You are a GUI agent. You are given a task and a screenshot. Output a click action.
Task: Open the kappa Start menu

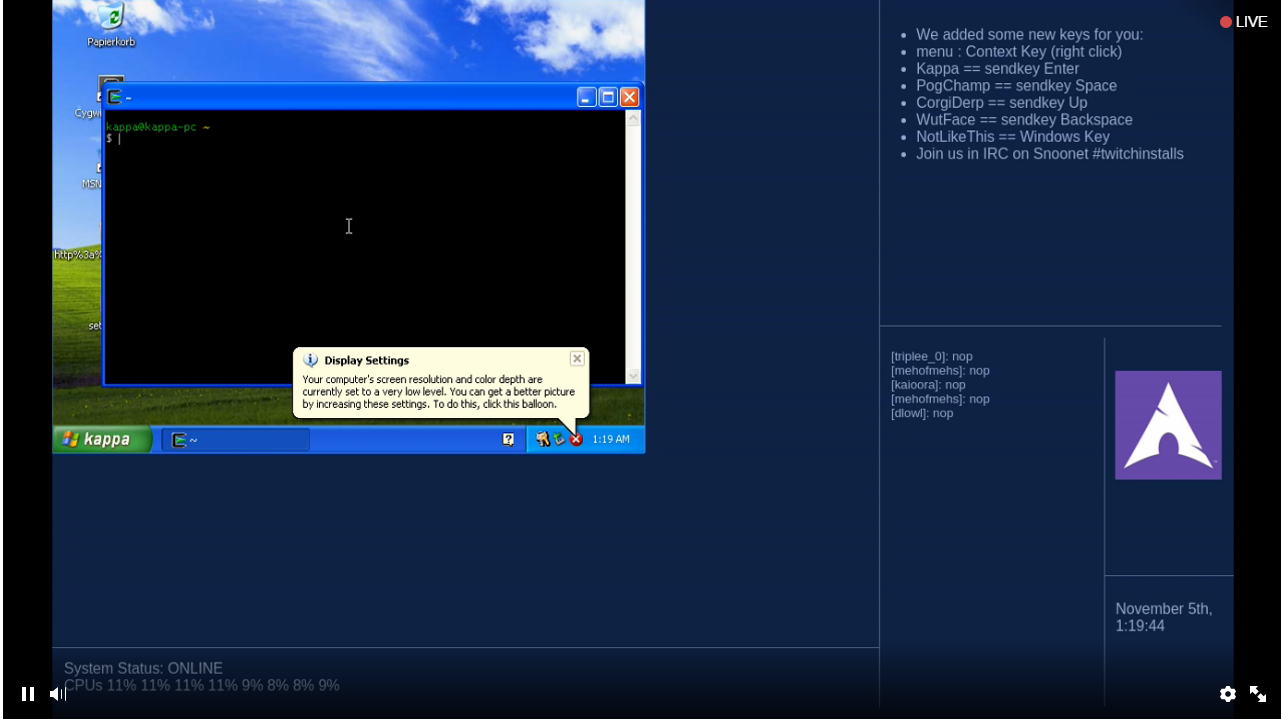100,438
